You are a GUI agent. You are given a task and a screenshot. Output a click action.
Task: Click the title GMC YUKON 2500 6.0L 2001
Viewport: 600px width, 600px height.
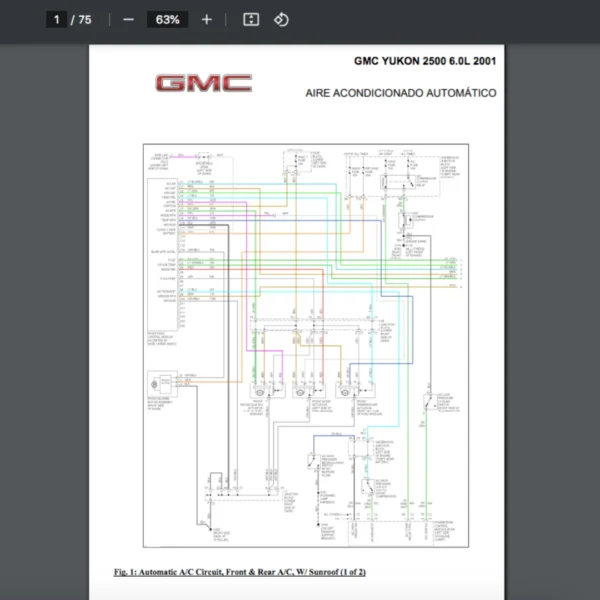coord(425,61)
